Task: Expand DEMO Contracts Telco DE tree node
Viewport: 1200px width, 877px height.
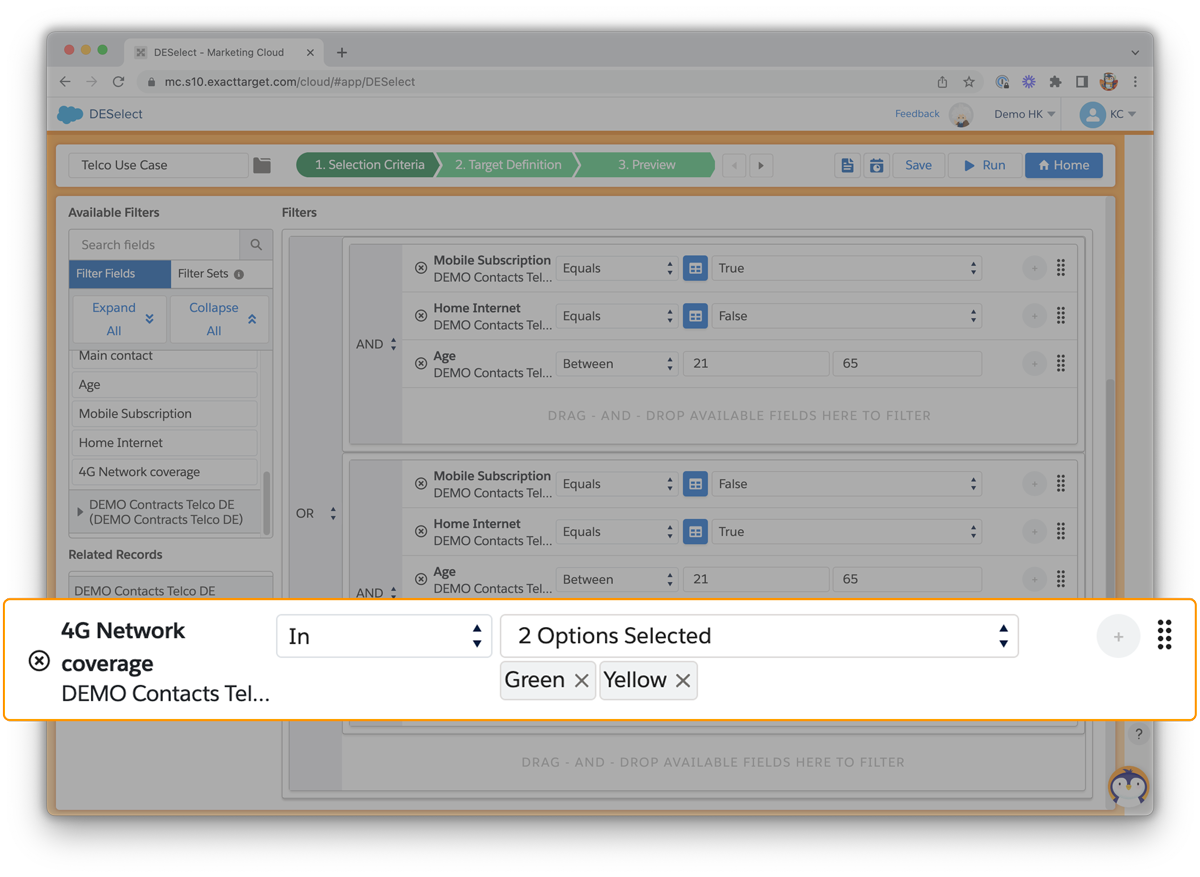Action: coord(81,512)
